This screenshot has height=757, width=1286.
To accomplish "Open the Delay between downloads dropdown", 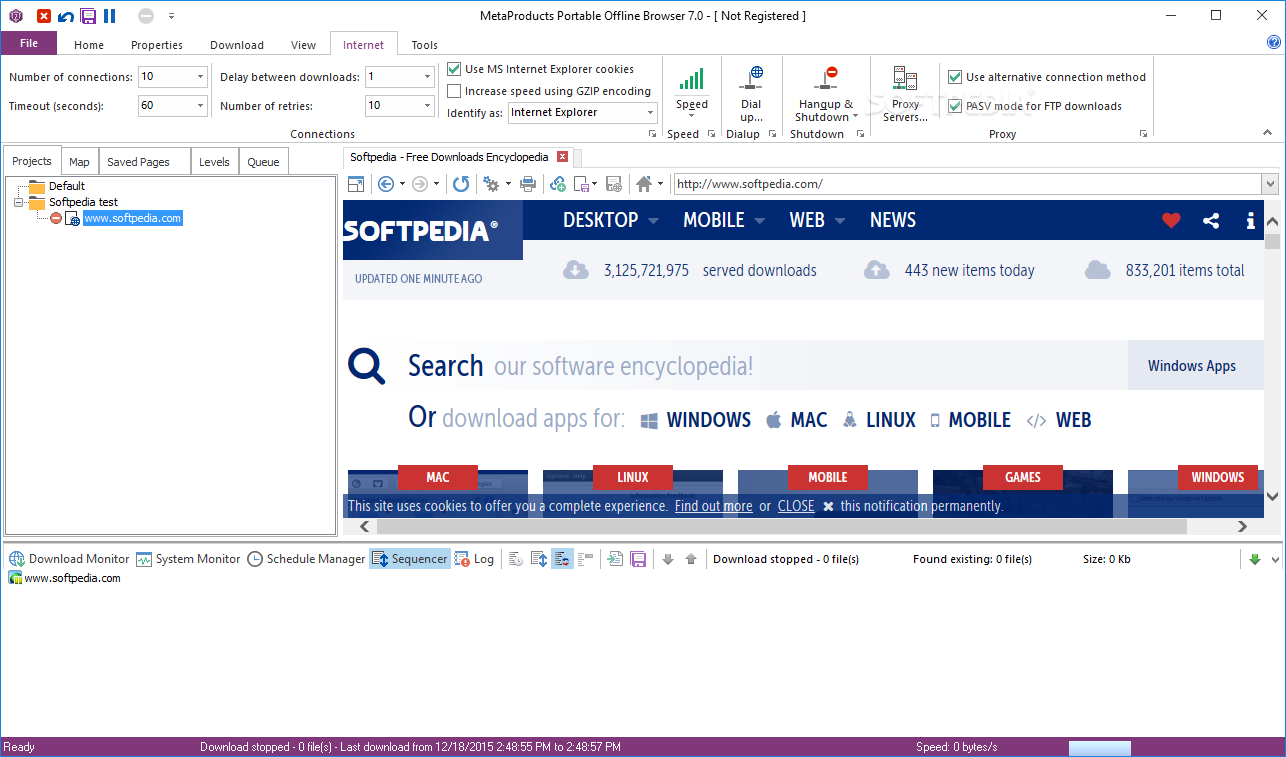I will coord(427,77).
